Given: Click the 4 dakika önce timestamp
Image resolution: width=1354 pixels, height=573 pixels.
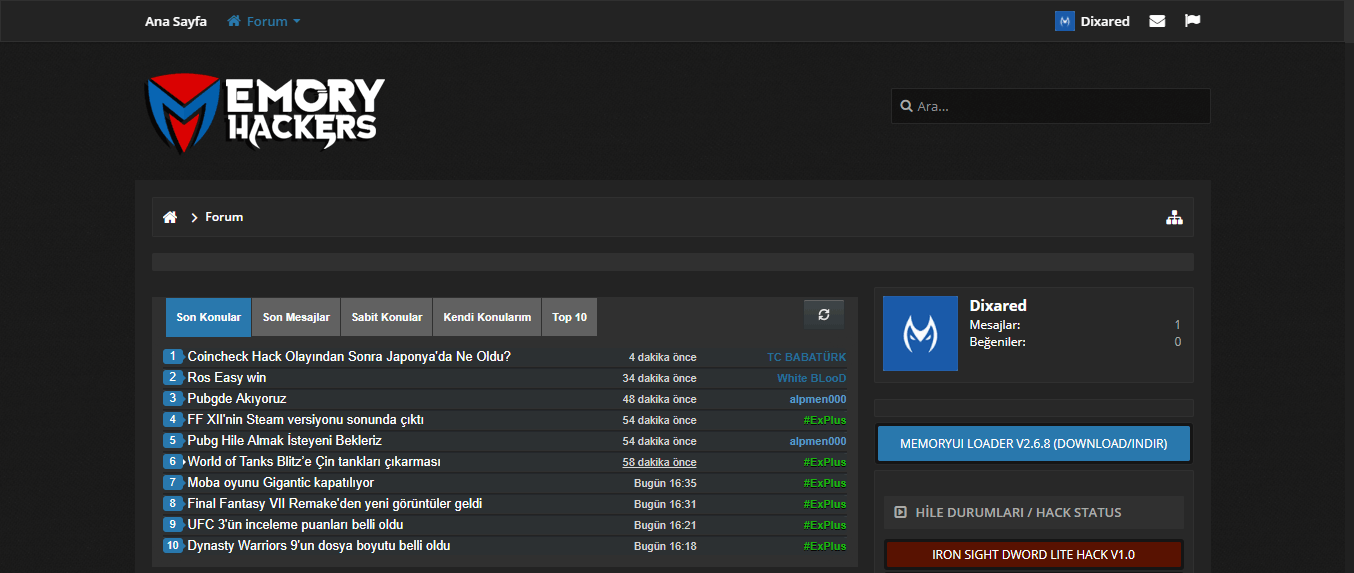Looking at the screenshot, I should 662,357.
